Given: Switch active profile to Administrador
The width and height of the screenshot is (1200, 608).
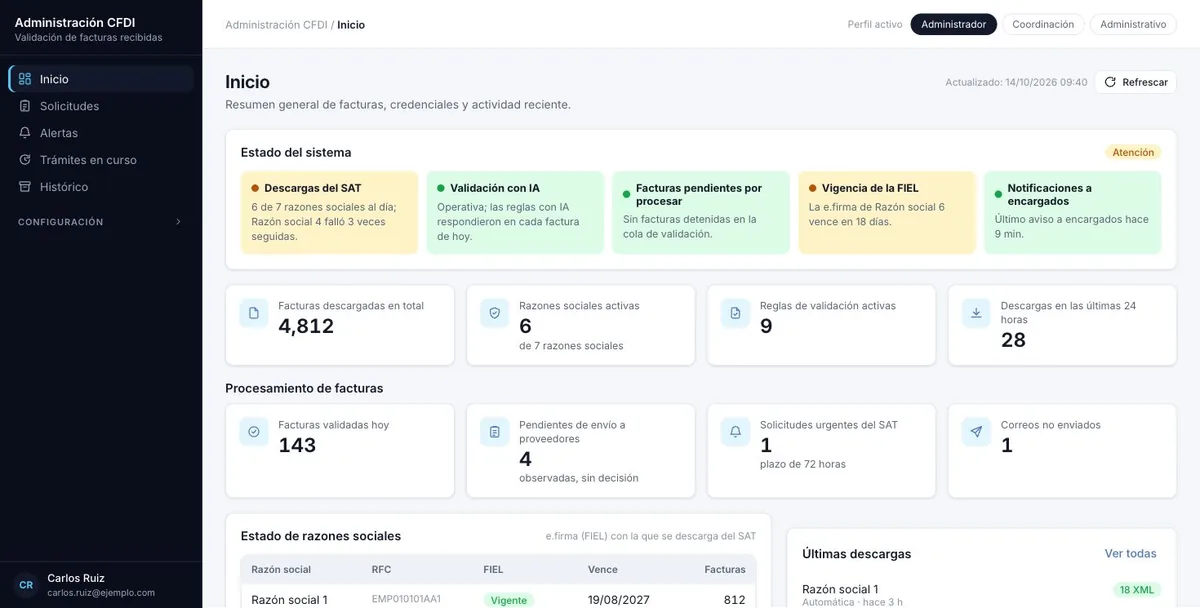Looking at the screenshot, I should [954, 24].
